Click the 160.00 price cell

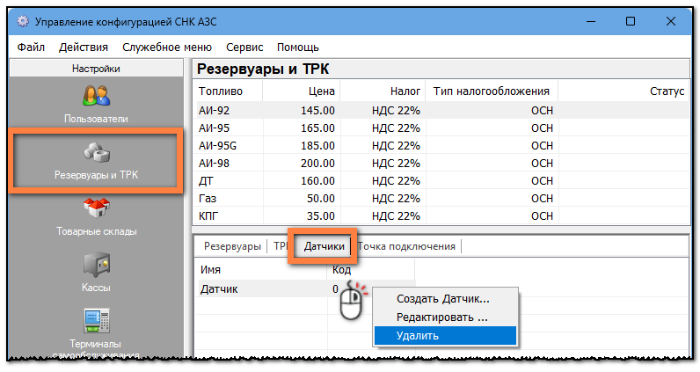pyautogui.click(x=317, y=181)
